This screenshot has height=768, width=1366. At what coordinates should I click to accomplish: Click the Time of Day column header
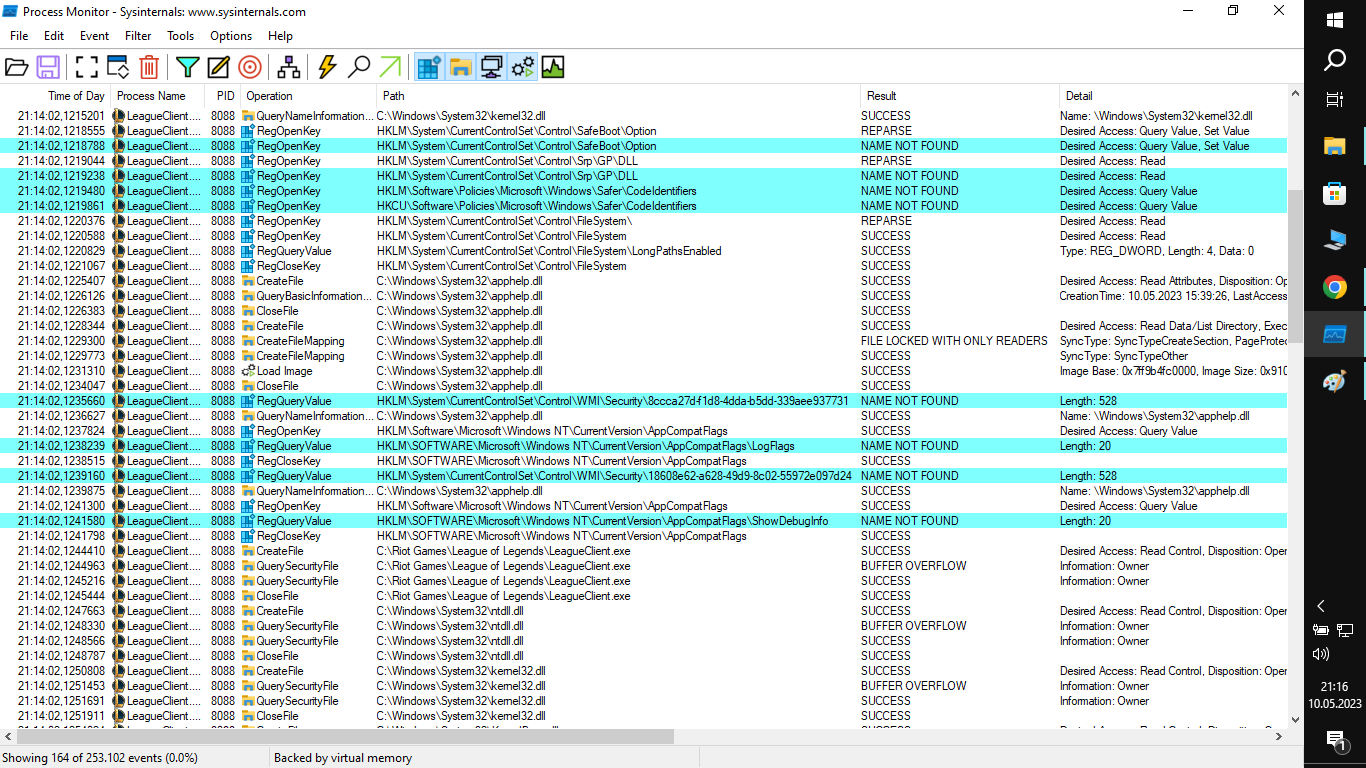tap(55, 96)
